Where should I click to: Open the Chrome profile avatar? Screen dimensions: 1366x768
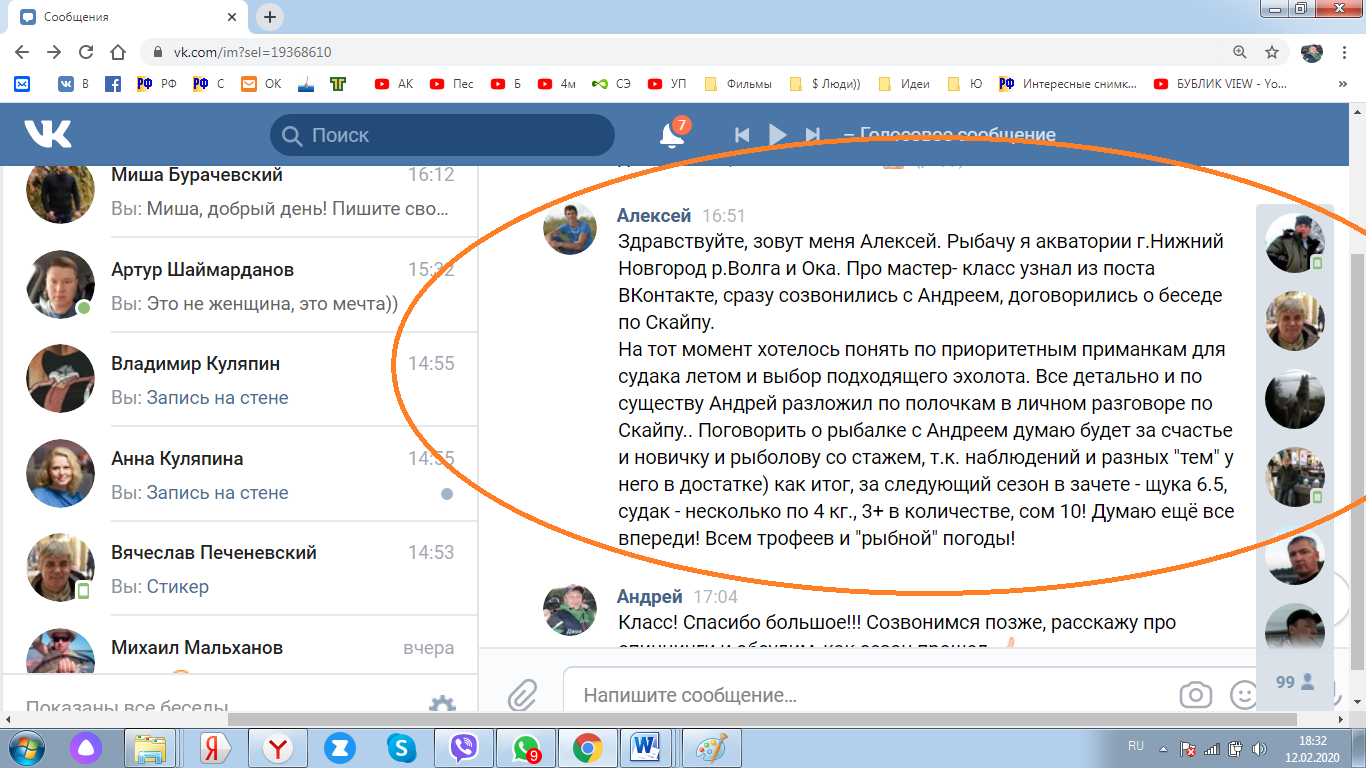point(1312,52)
